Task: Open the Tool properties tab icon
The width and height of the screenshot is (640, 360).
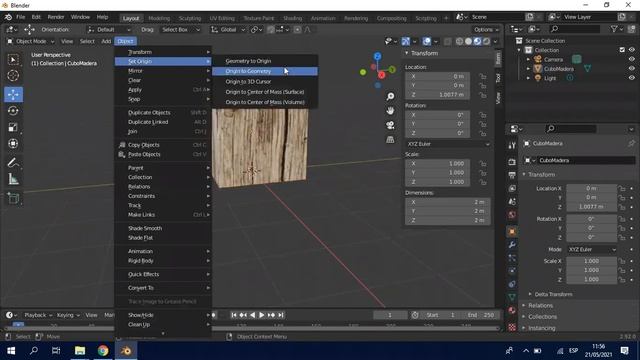Action: [x=512, y=145]
